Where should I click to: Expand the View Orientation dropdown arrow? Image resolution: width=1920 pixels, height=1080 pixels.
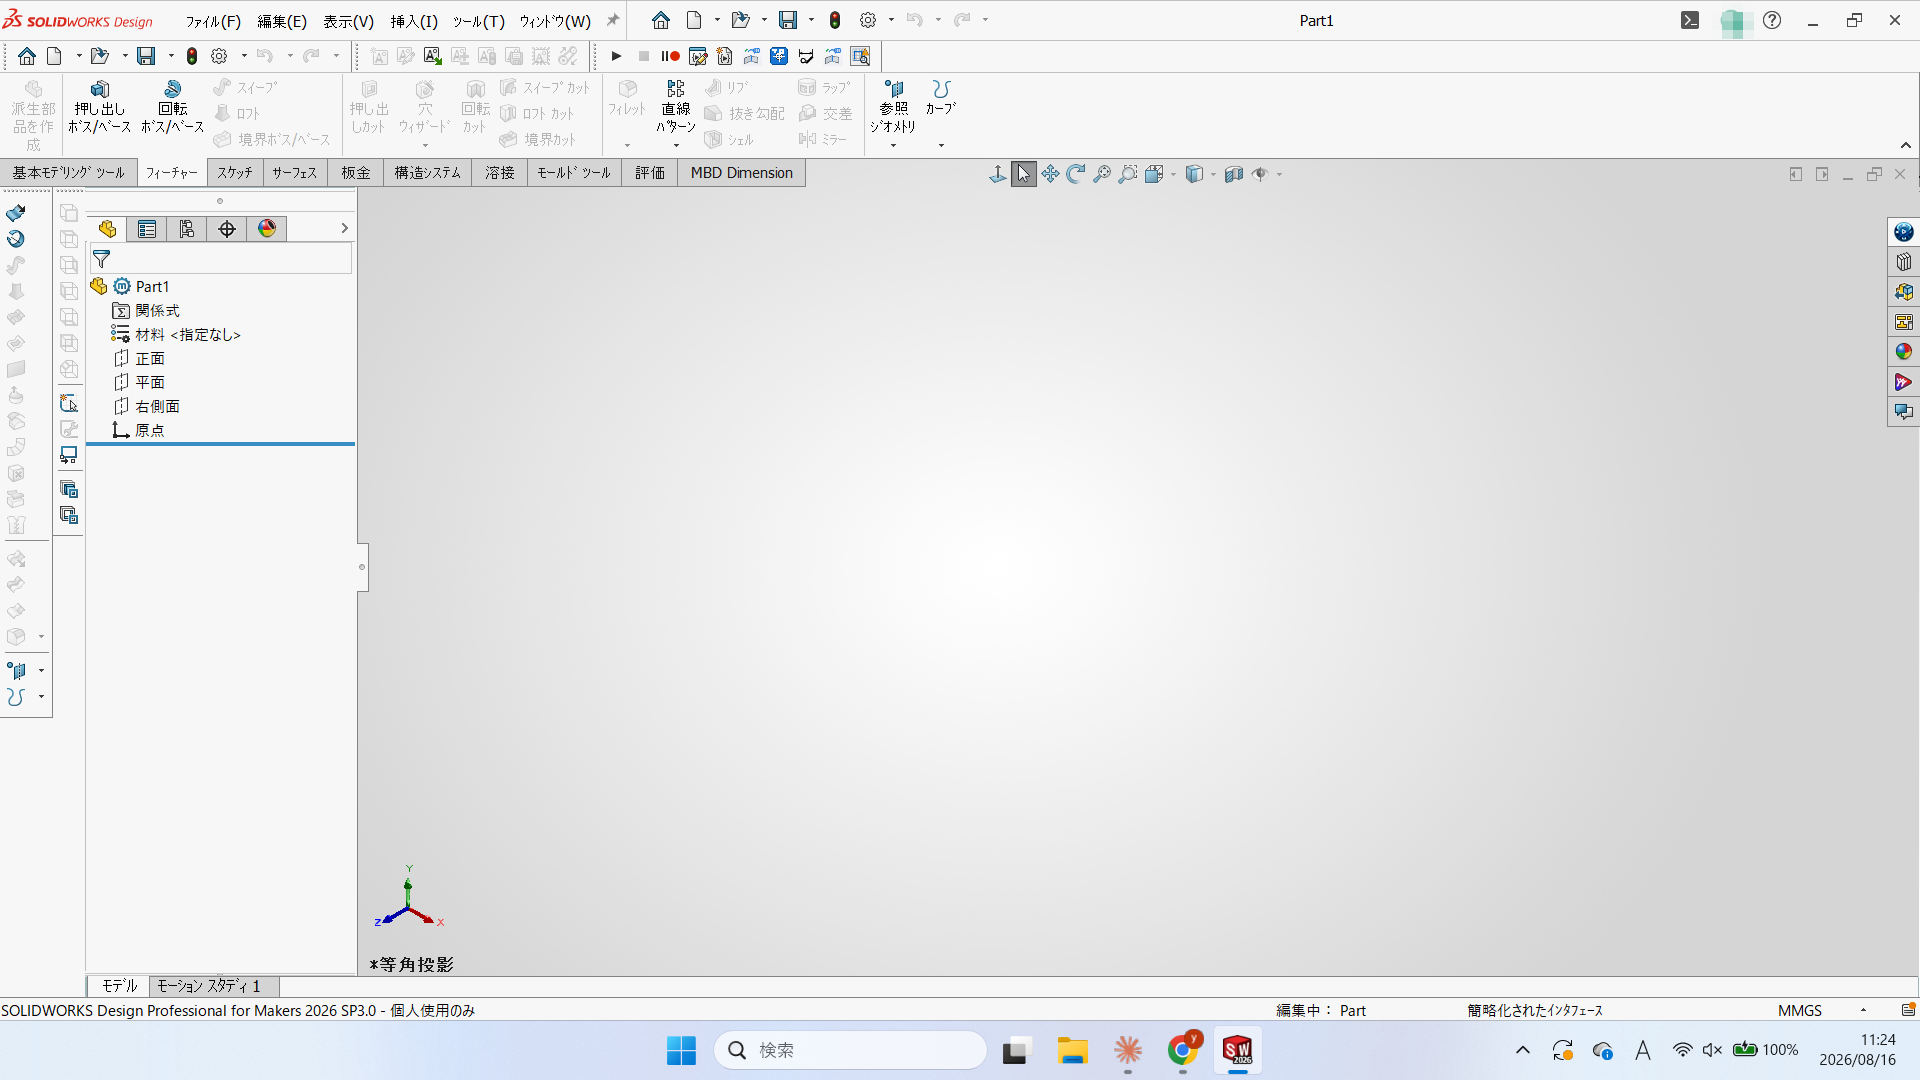pos(1173,174)
